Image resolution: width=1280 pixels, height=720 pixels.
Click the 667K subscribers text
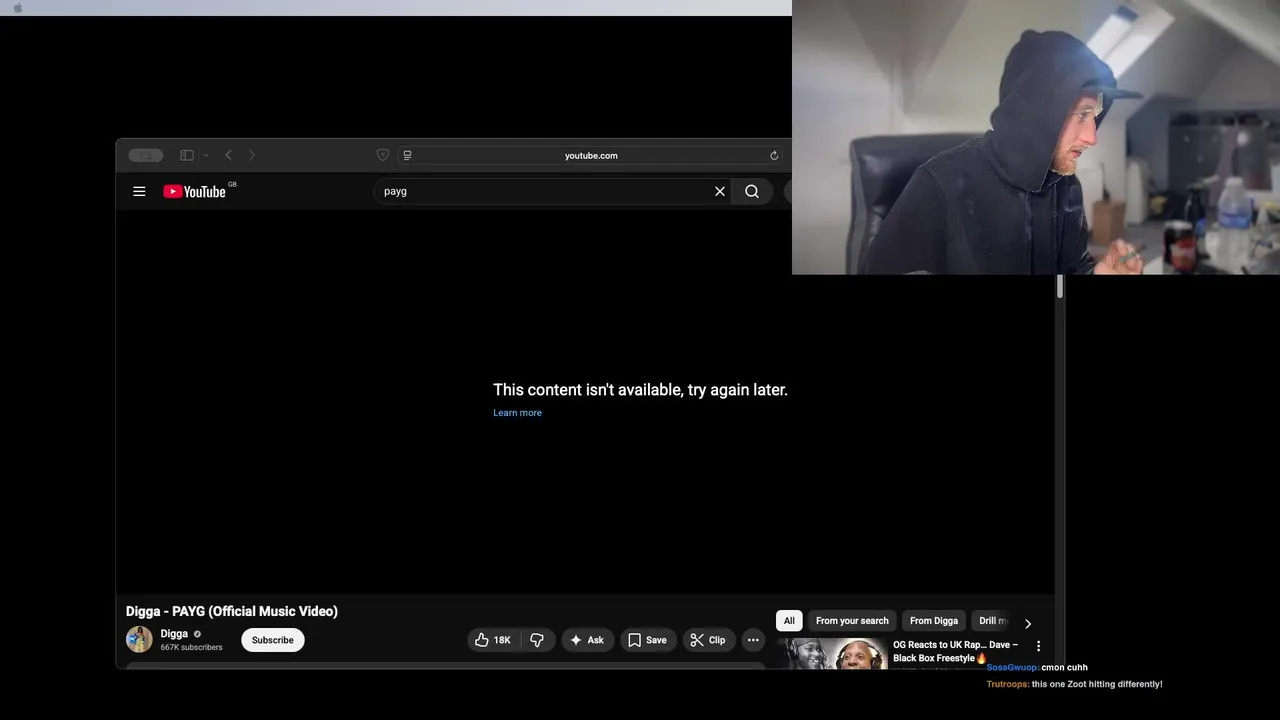[191, 648]
